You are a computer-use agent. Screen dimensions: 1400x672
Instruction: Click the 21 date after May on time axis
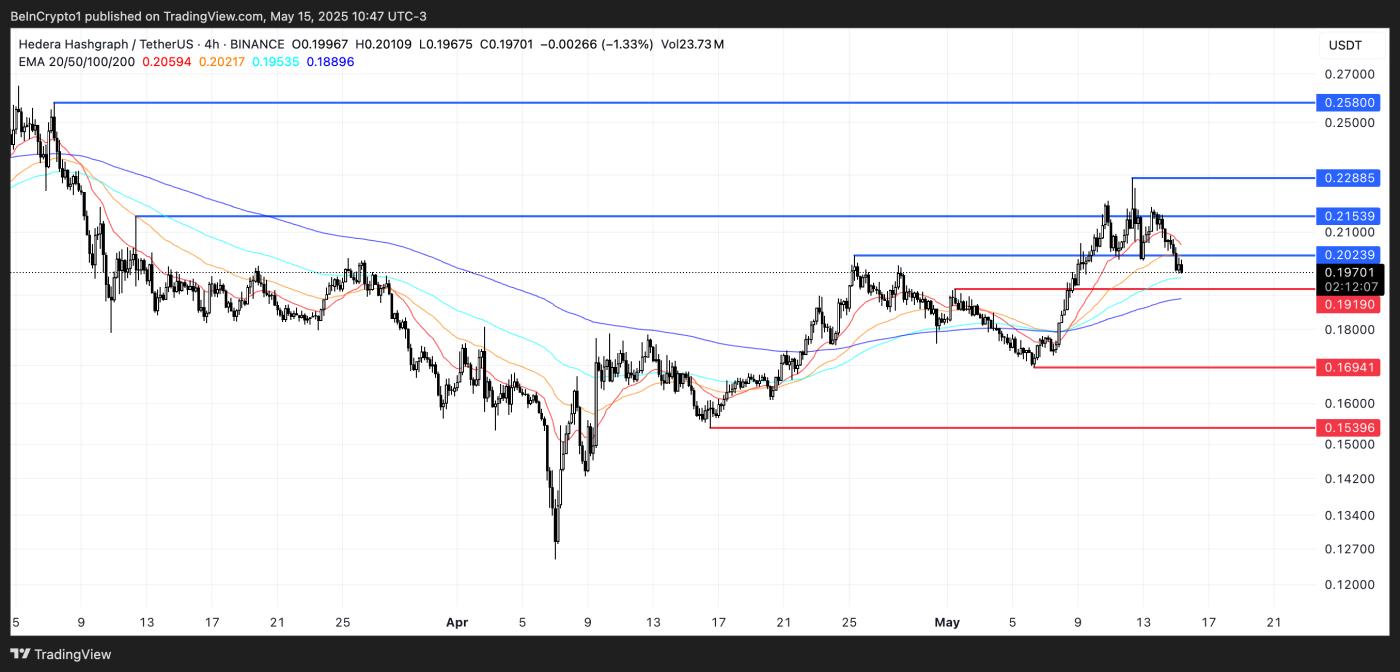tap(1273, 622)
